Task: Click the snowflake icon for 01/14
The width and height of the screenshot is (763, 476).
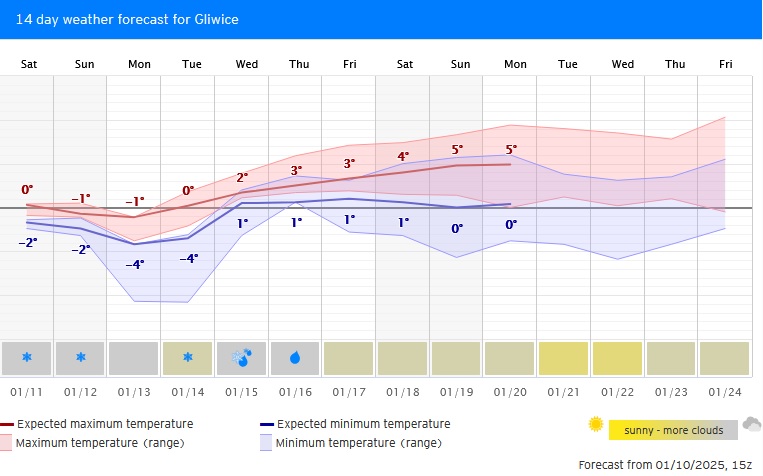Action: (188, 357)
